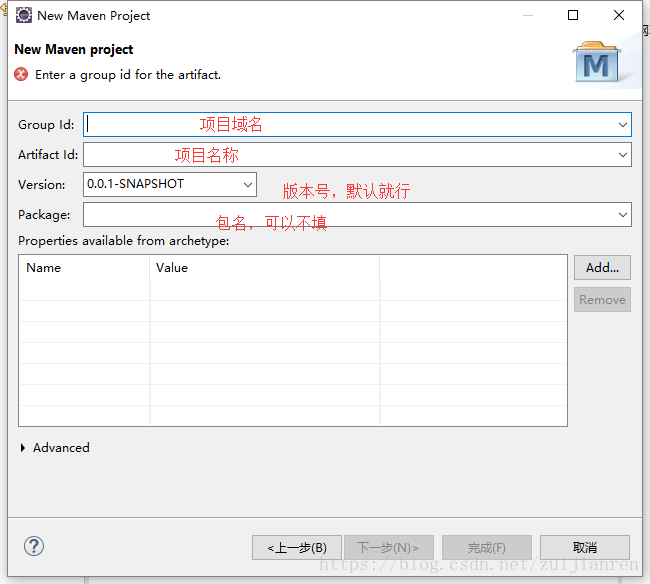
Task: Click into the Package field
Action: (357, 215)
